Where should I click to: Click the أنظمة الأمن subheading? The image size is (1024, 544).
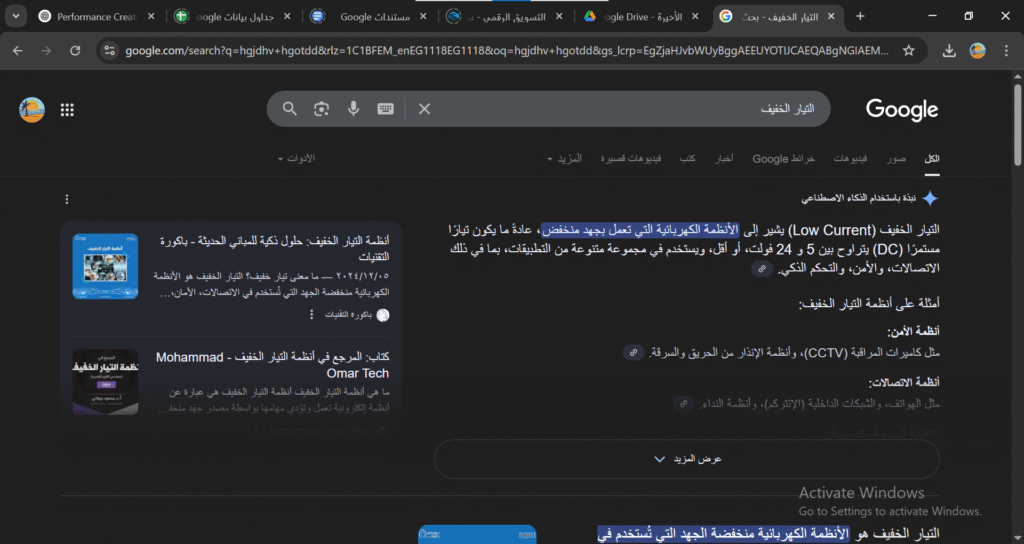click(x=913, y=332)
